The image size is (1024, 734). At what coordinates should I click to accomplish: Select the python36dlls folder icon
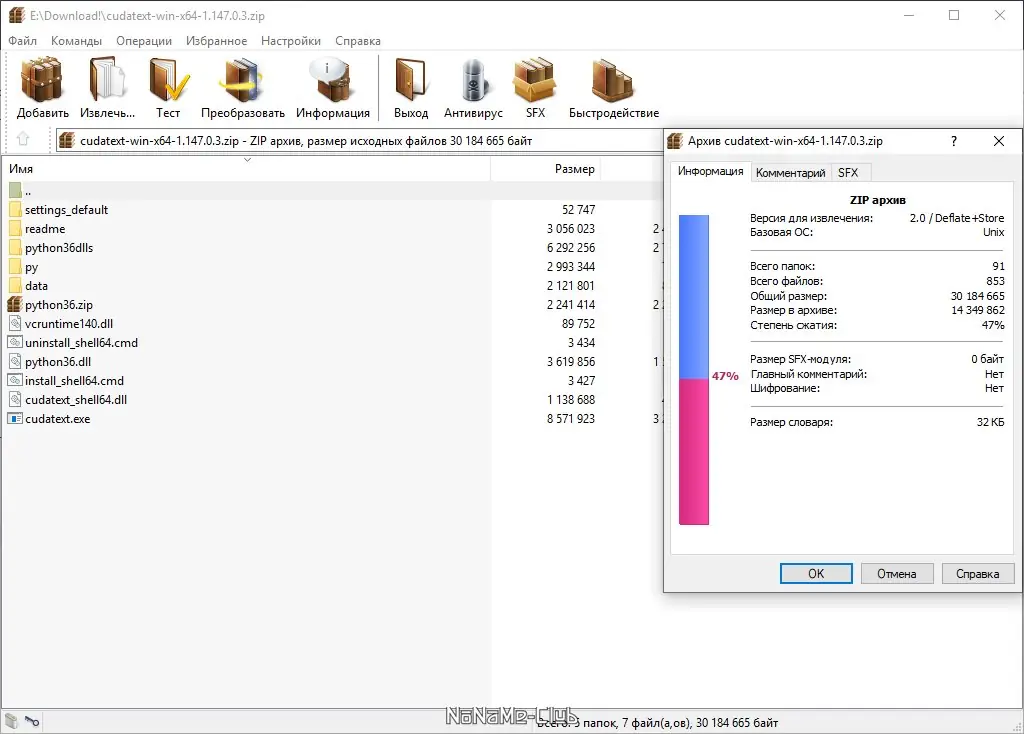coord(16,247)
